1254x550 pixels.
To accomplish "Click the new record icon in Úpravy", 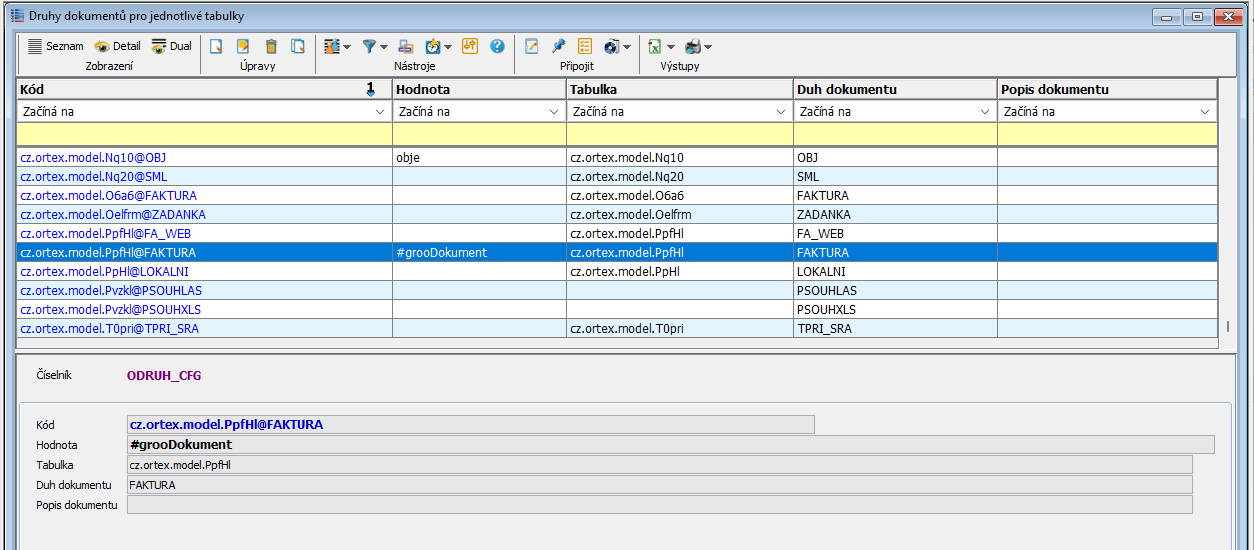I will (215, 46).
